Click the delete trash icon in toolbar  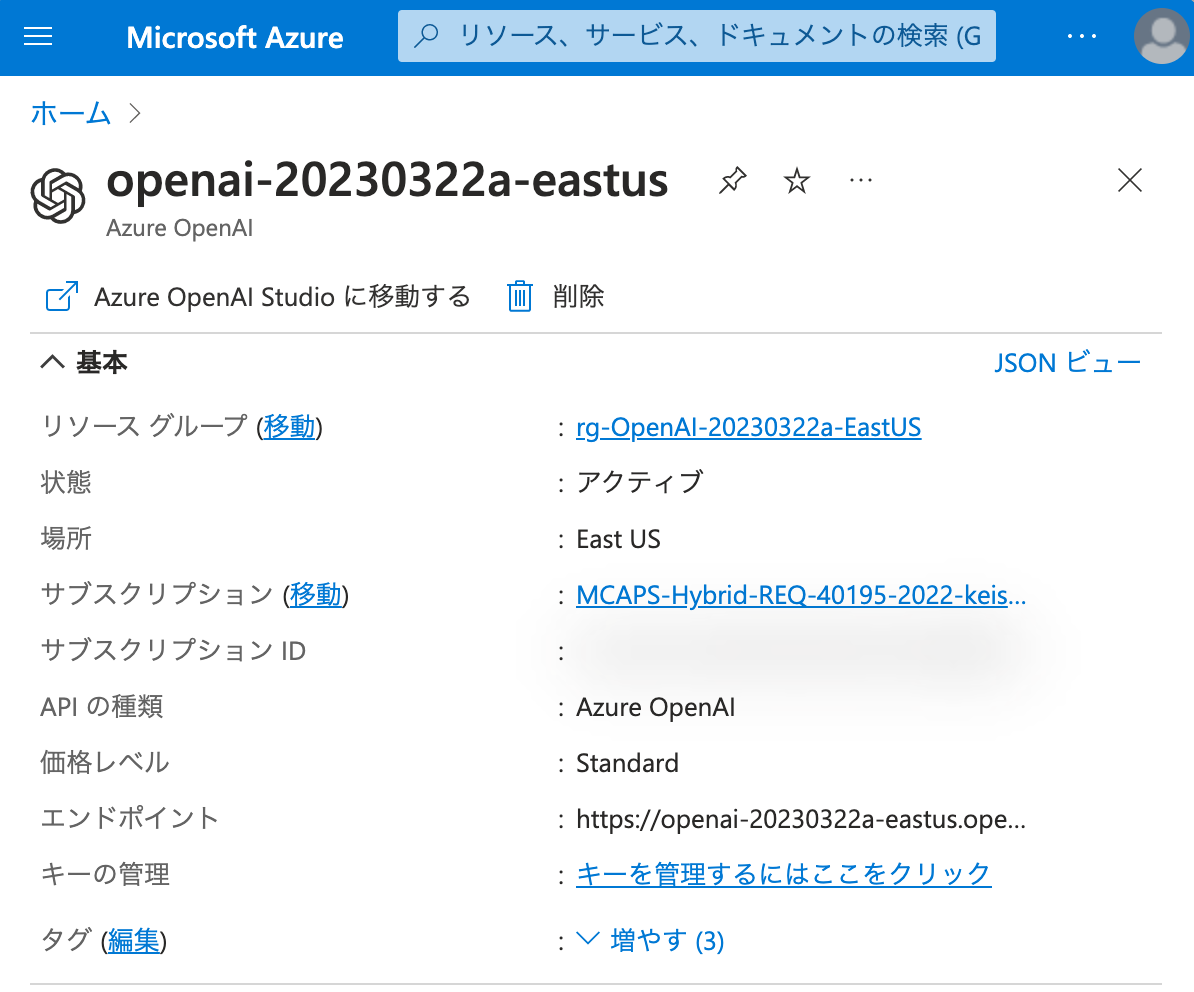(x=519, y=296)
